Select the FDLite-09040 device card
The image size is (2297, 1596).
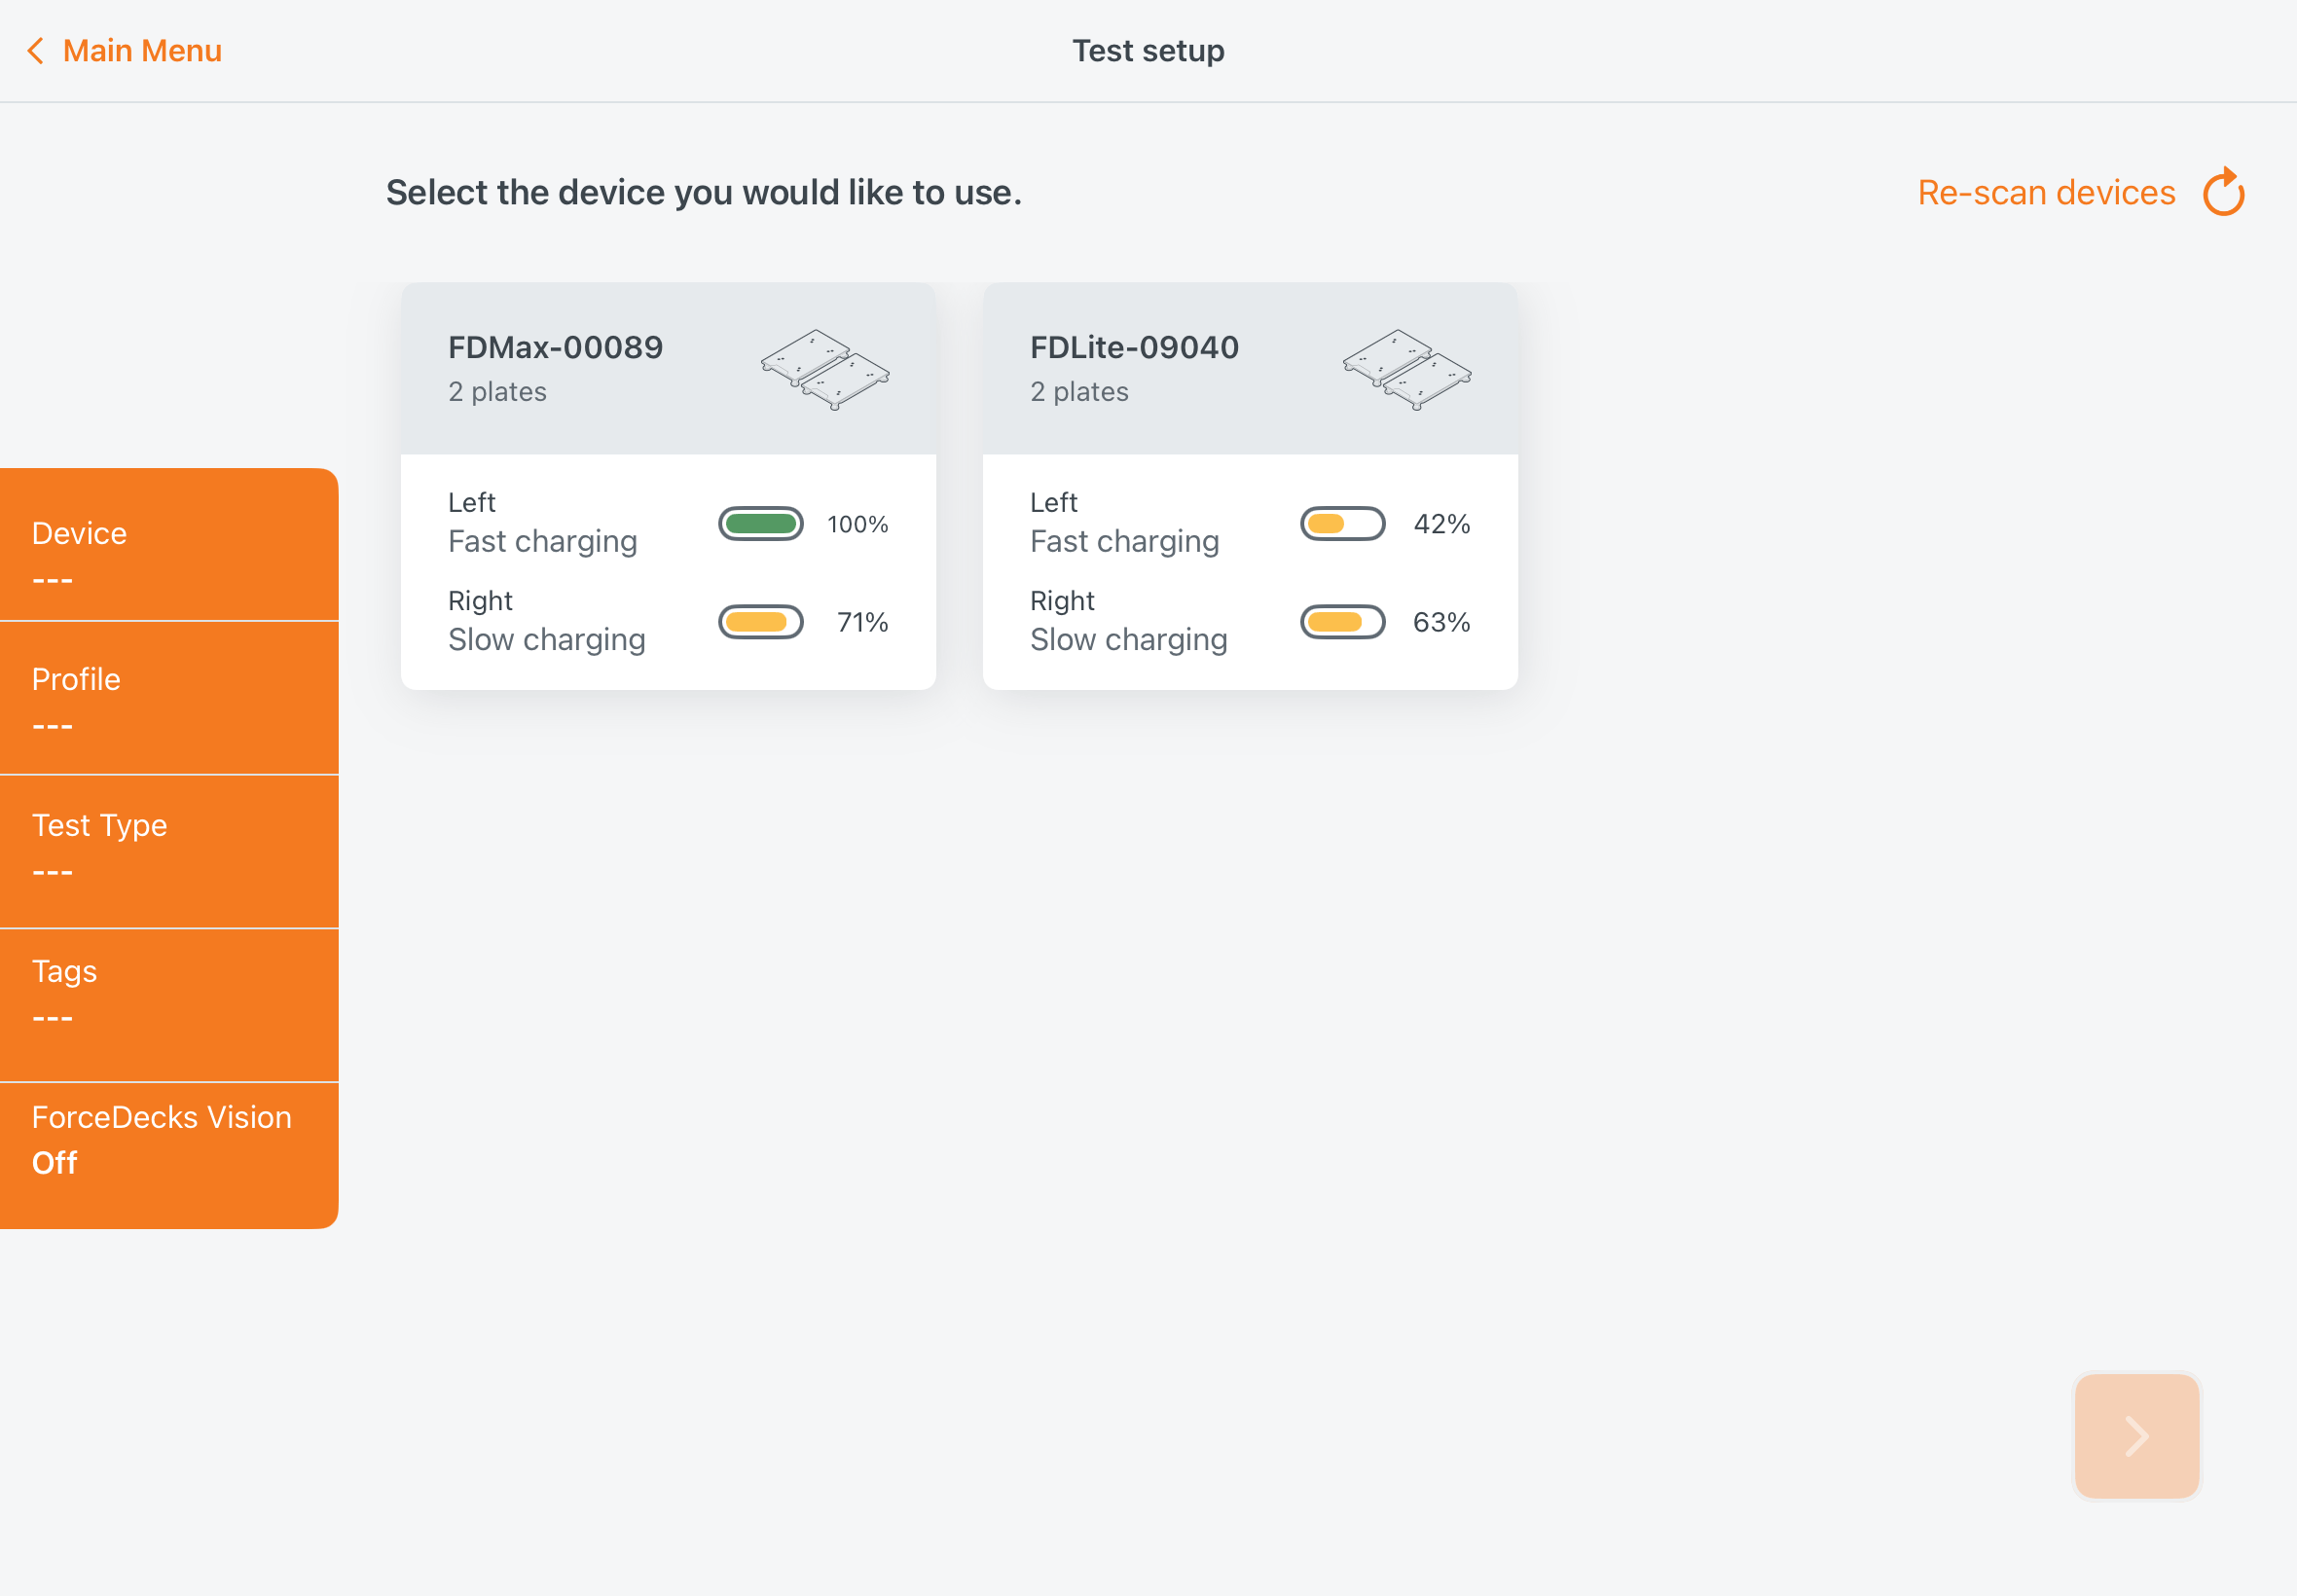pyautogui.click(x=1250, y=486)
